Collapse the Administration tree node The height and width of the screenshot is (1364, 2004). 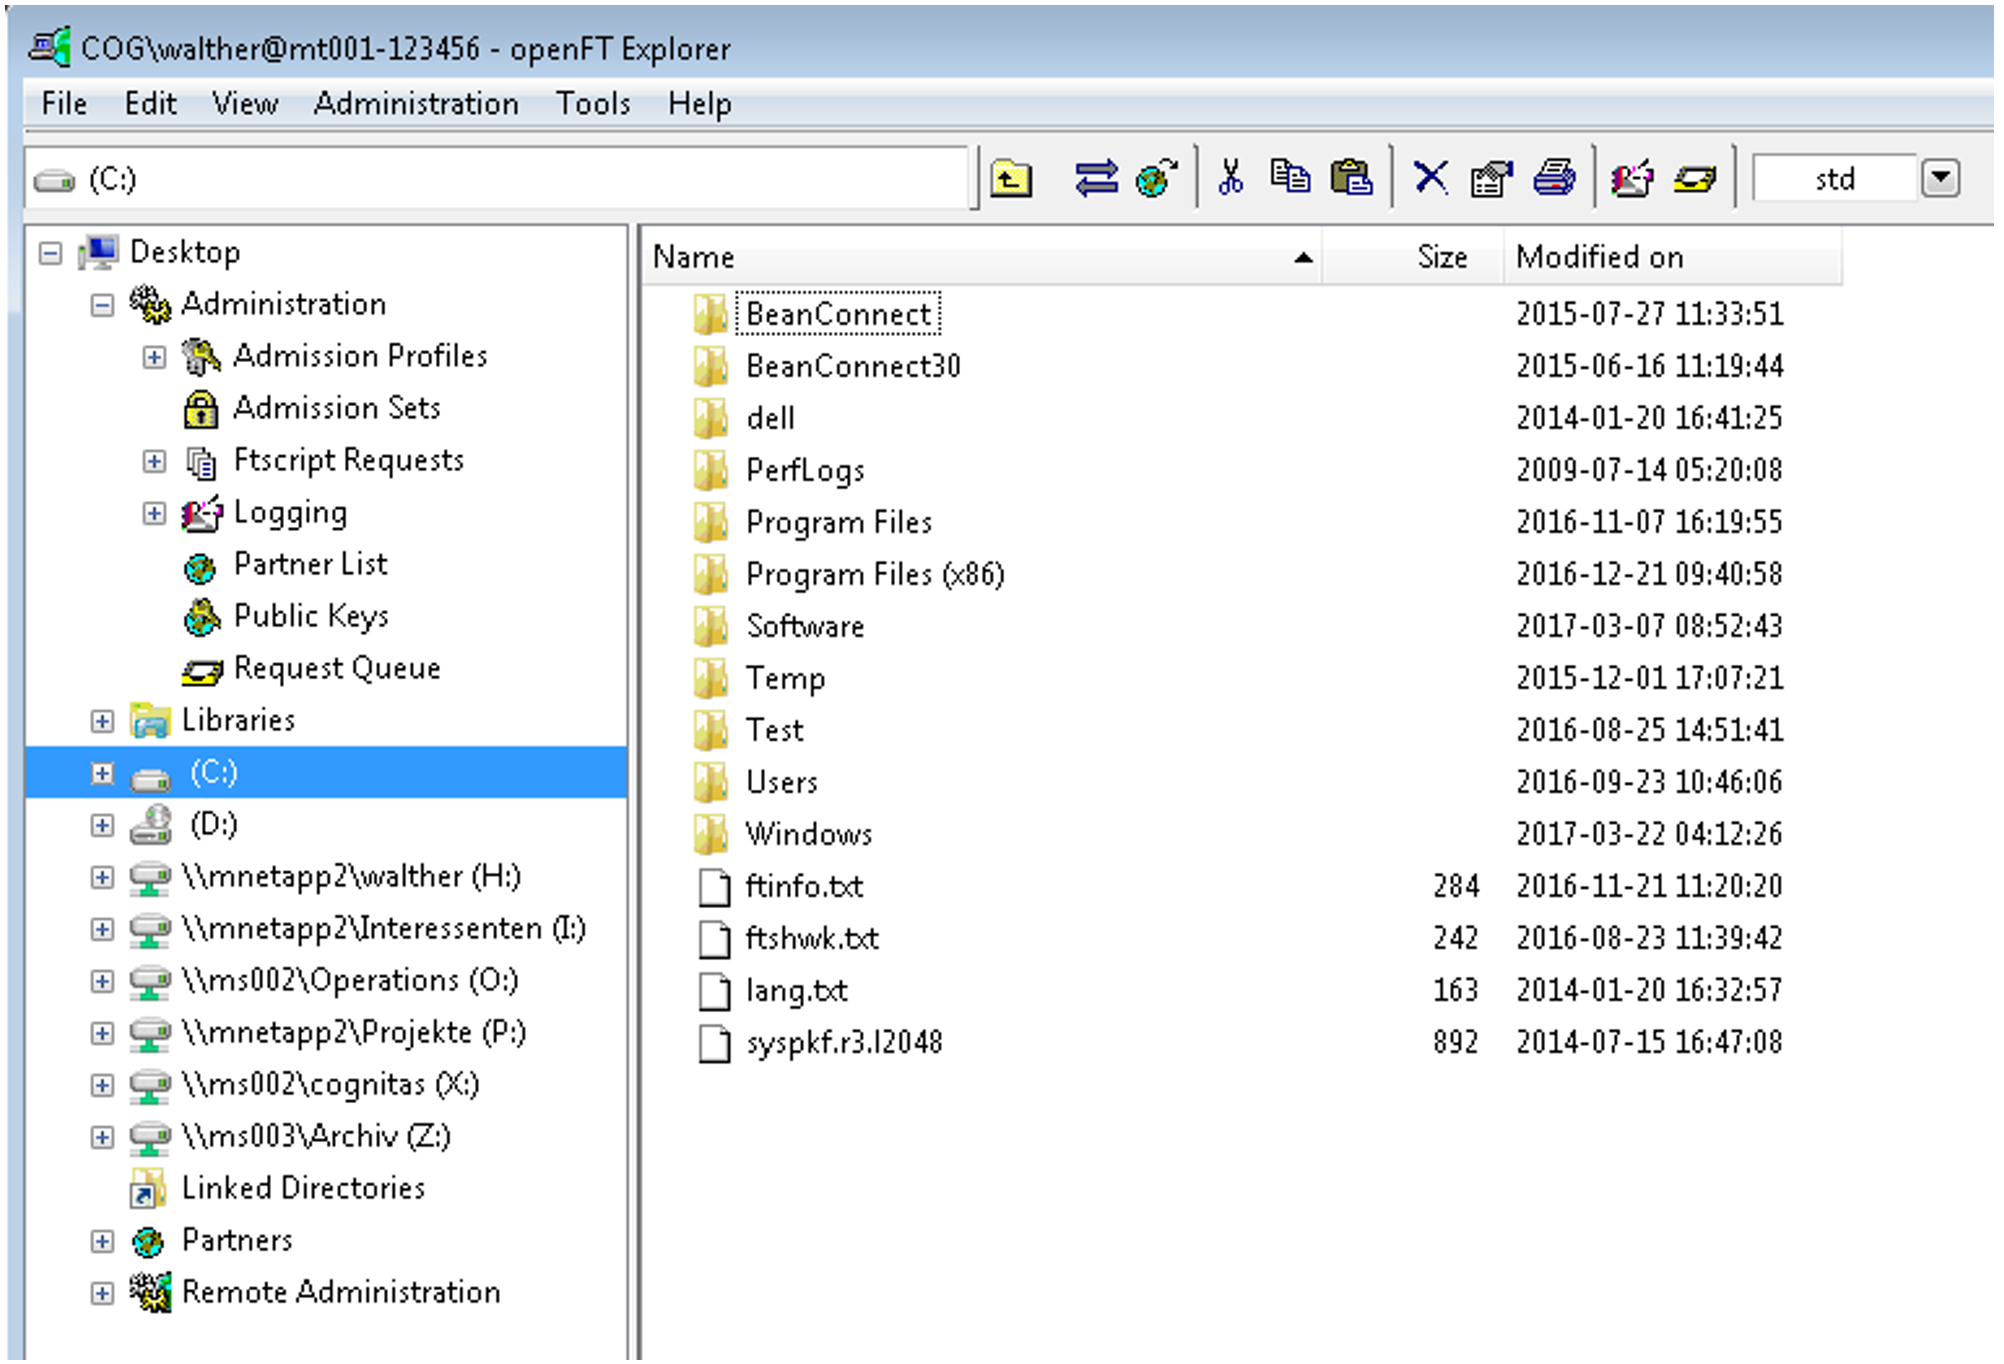point(102,305)
